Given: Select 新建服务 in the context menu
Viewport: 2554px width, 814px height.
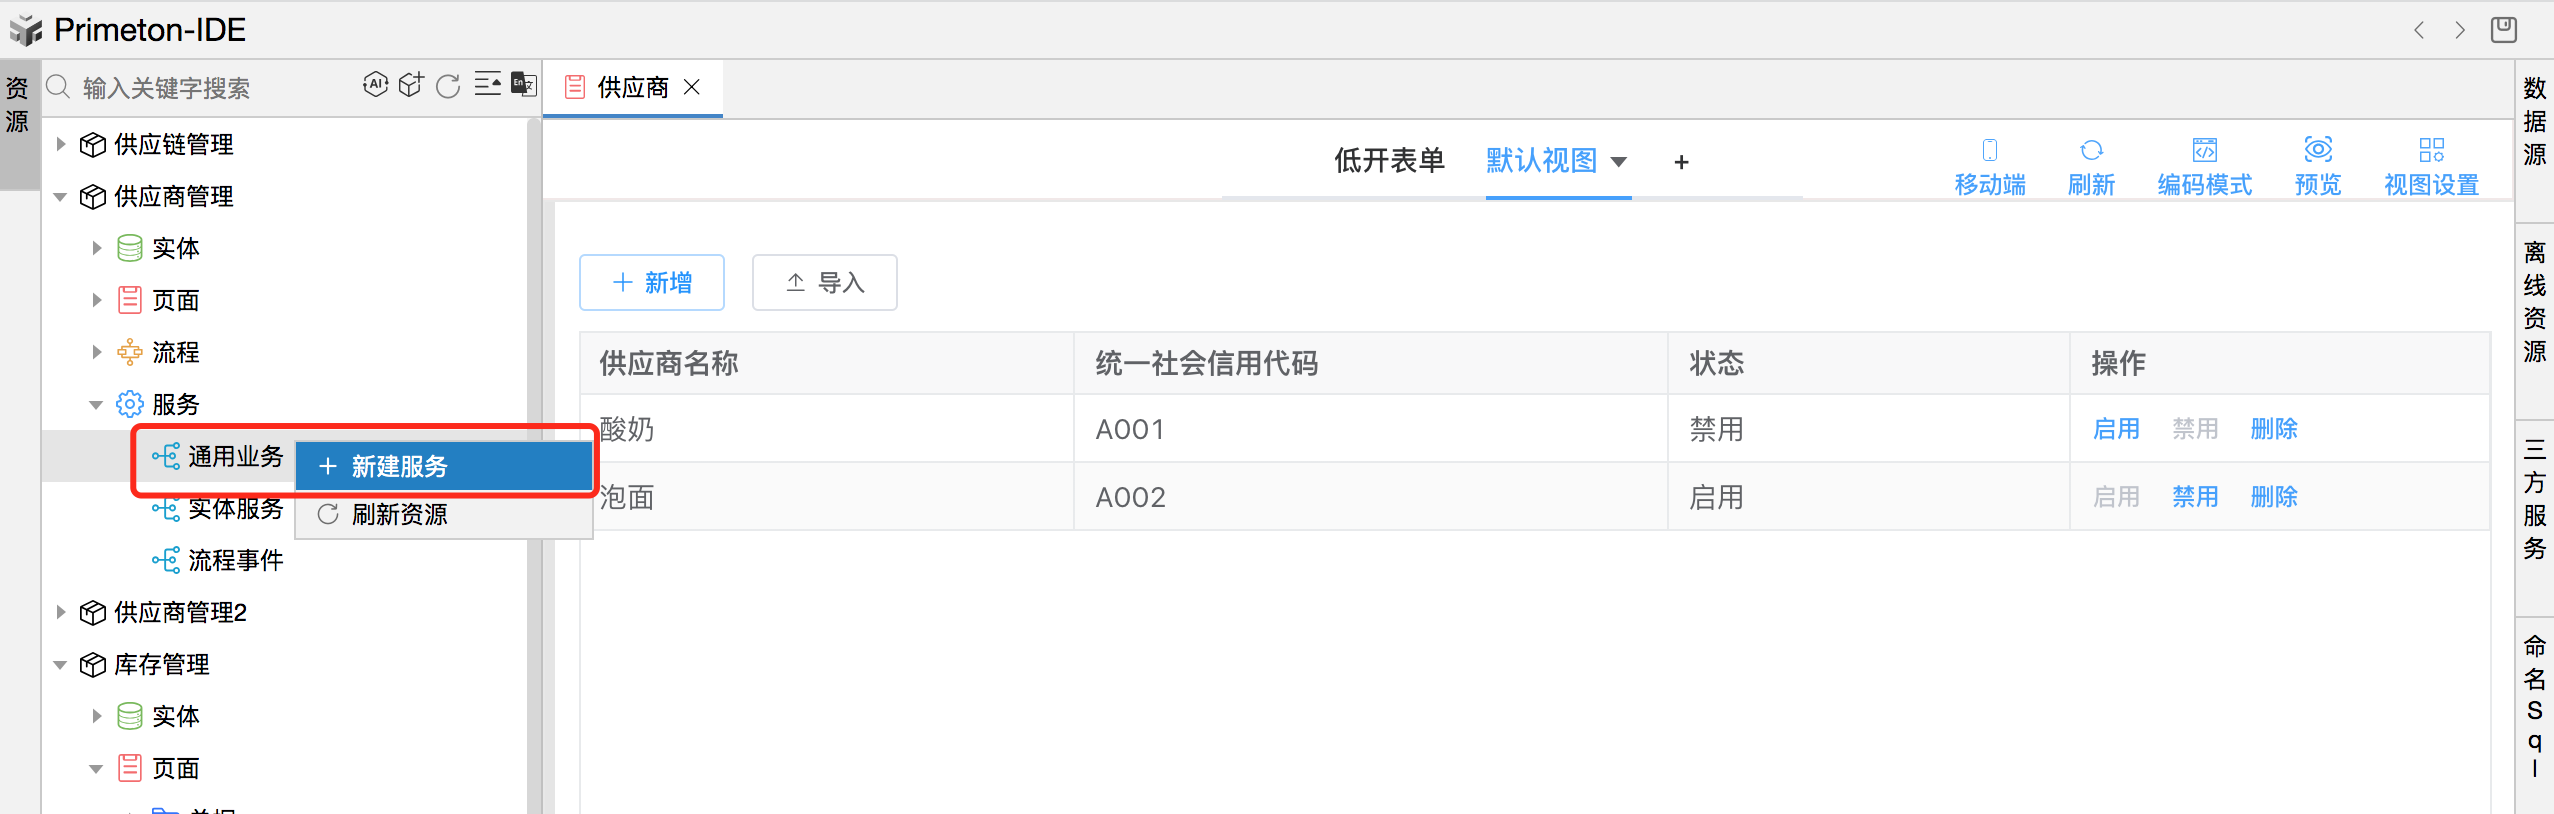Looking at the screenshot, I should tap(444, 466).
